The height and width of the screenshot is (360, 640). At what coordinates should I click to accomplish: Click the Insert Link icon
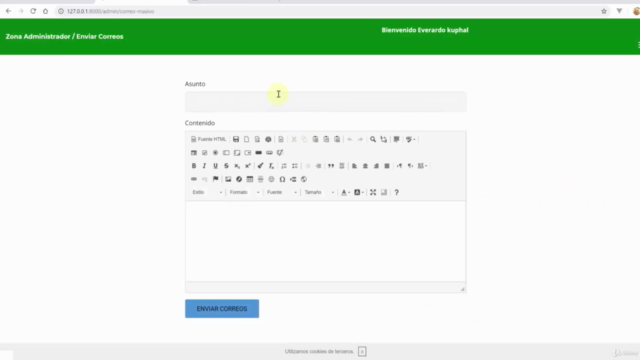194,179
